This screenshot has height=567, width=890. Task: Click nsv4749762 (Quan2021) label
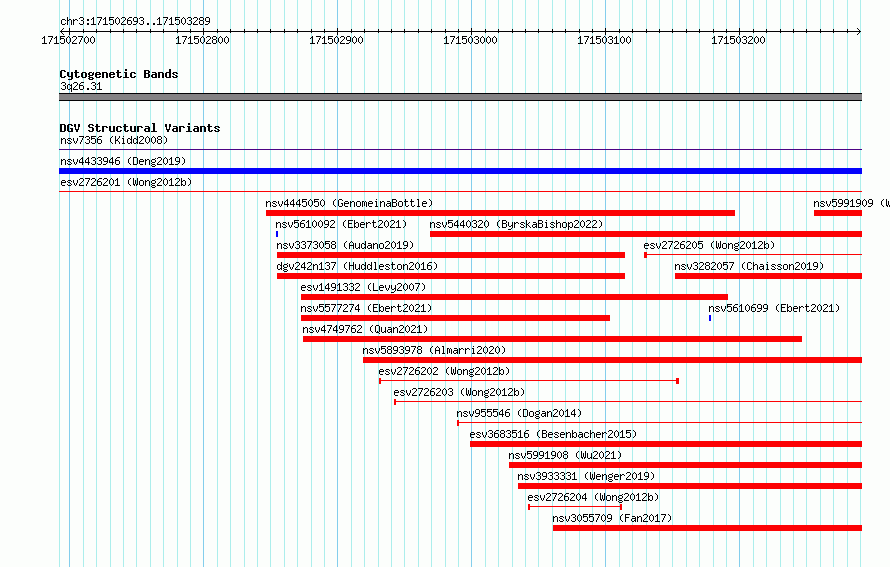pos(365,329)
